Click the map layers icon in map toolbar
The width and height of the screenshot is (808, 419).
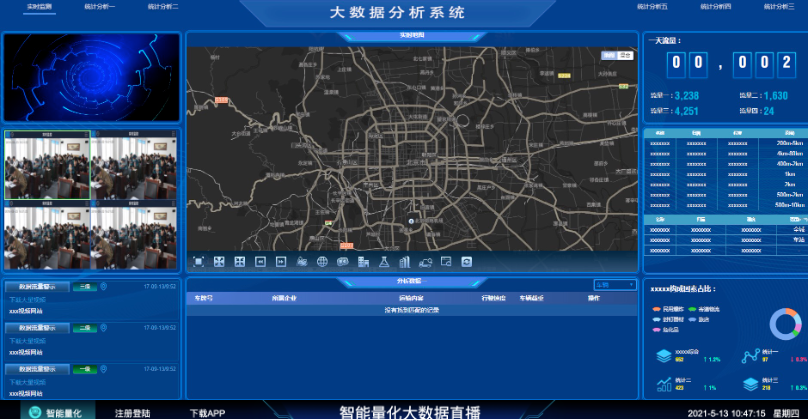302,262
